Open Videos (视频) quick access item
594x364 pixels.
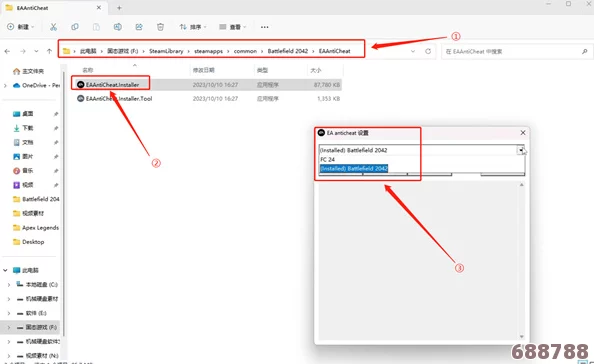click(x=23, y=185)
